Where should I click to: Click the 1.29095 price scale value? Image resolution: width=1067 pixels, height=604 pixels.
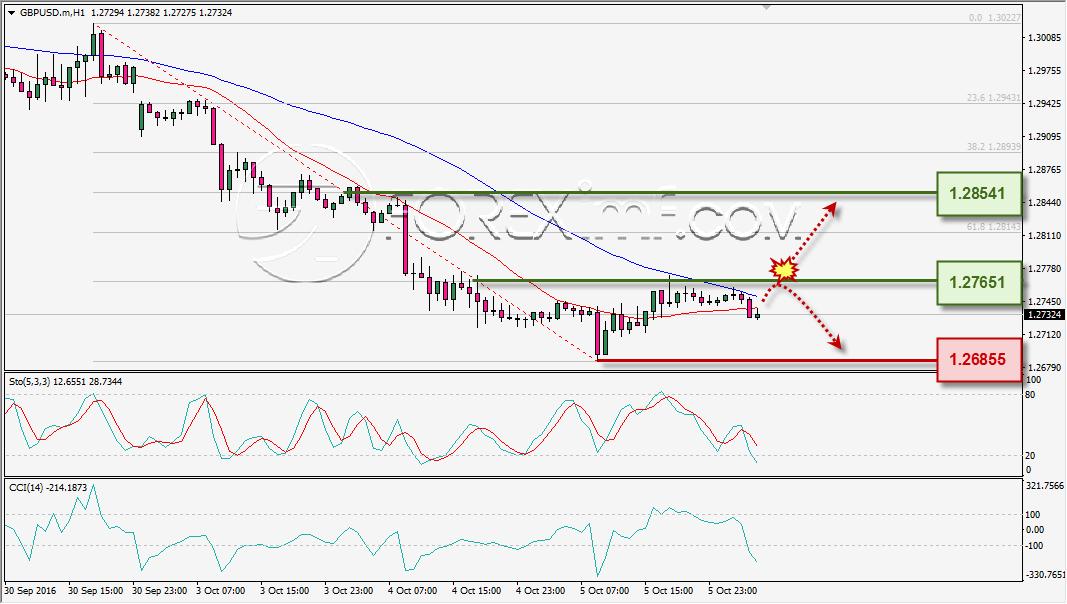point(1045,137)
